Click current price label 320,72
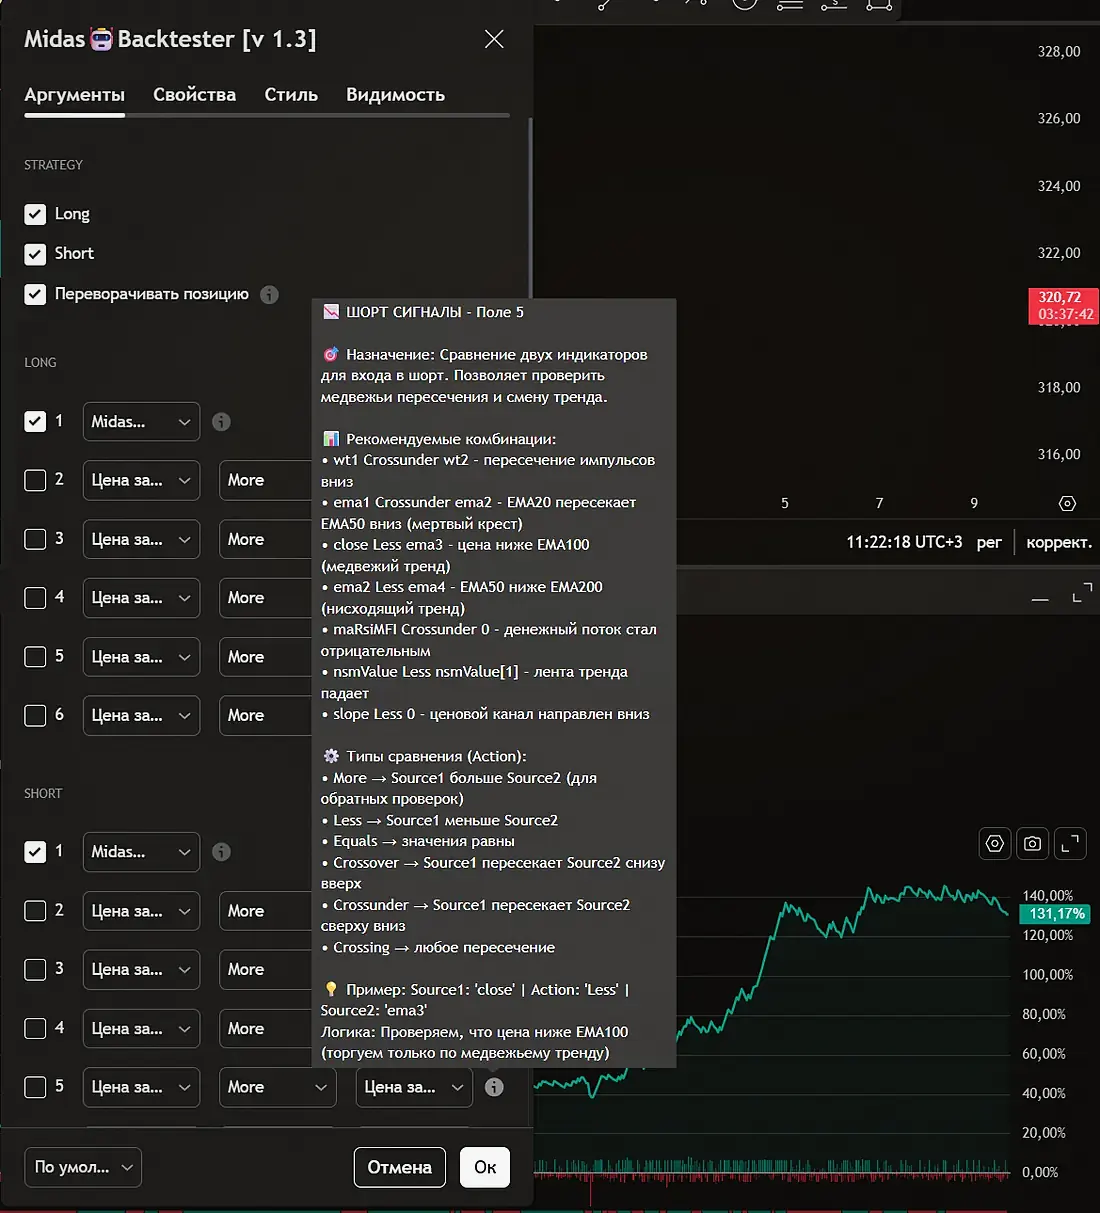 pyautogui.click(x=1063, y=306)
